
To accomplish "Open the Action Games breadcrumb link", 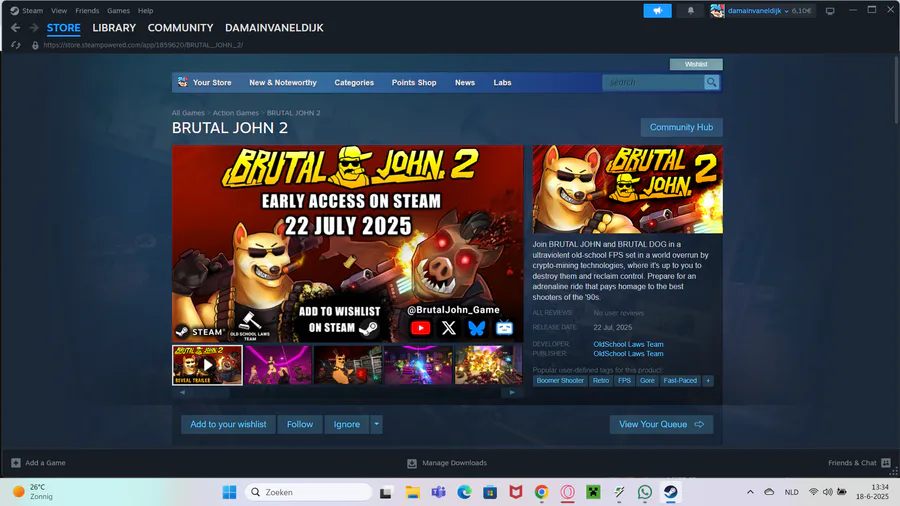I will coord(235,112).
